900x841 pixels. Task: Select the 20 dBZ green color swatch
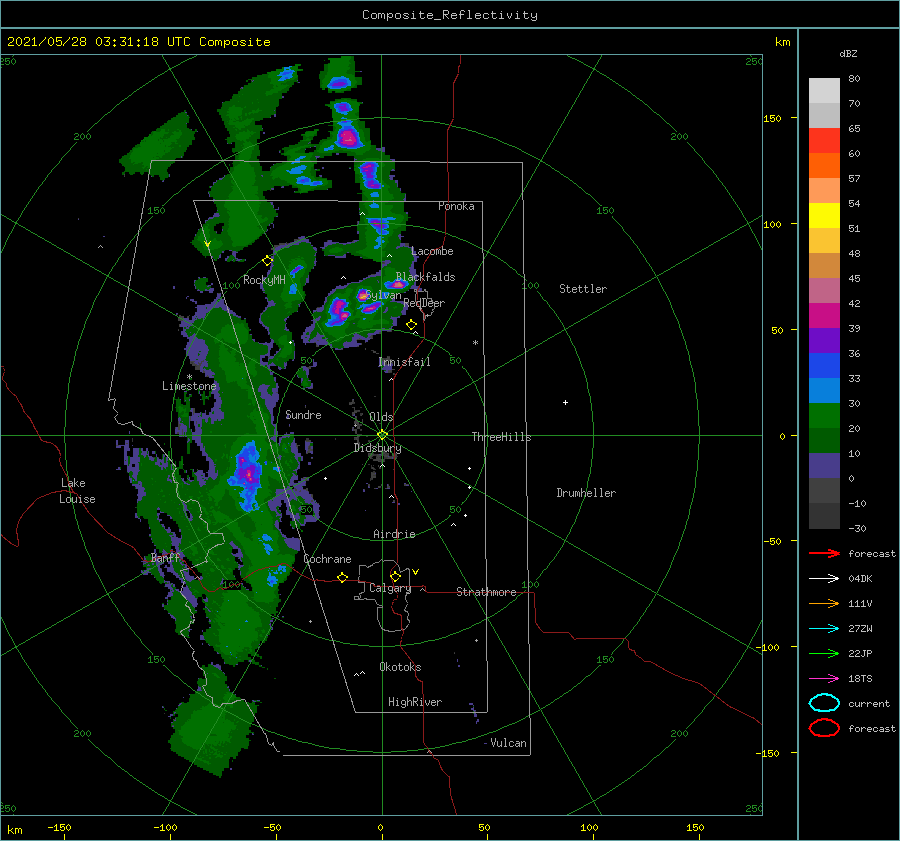(824, 416)
